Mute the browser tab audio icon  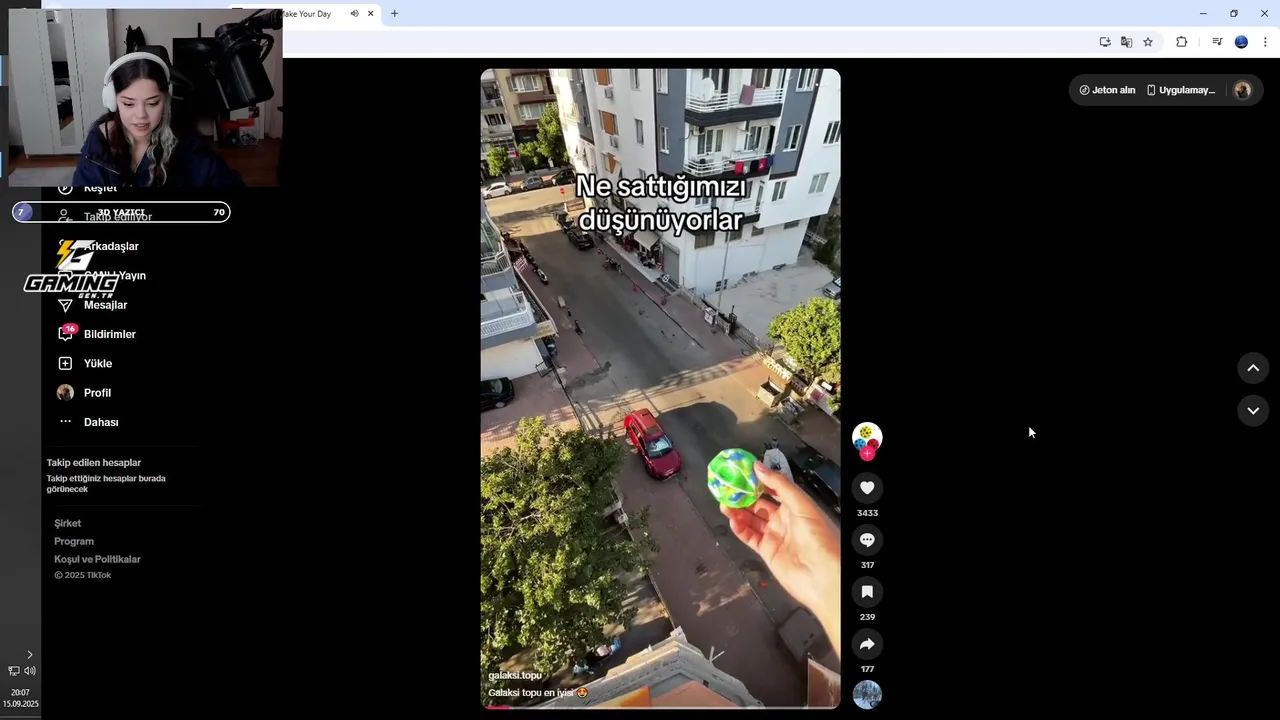click(354, 14)
